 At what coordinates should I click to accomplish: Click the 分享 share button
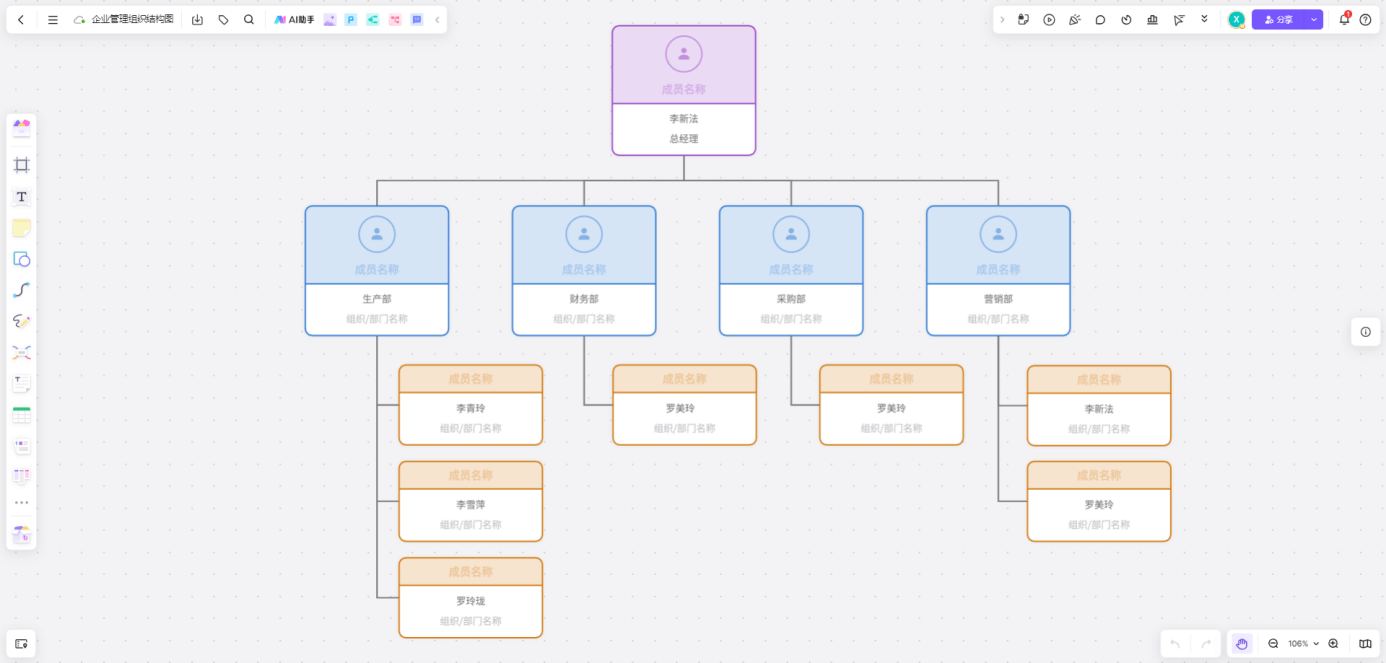click(x=1279, y=20)
